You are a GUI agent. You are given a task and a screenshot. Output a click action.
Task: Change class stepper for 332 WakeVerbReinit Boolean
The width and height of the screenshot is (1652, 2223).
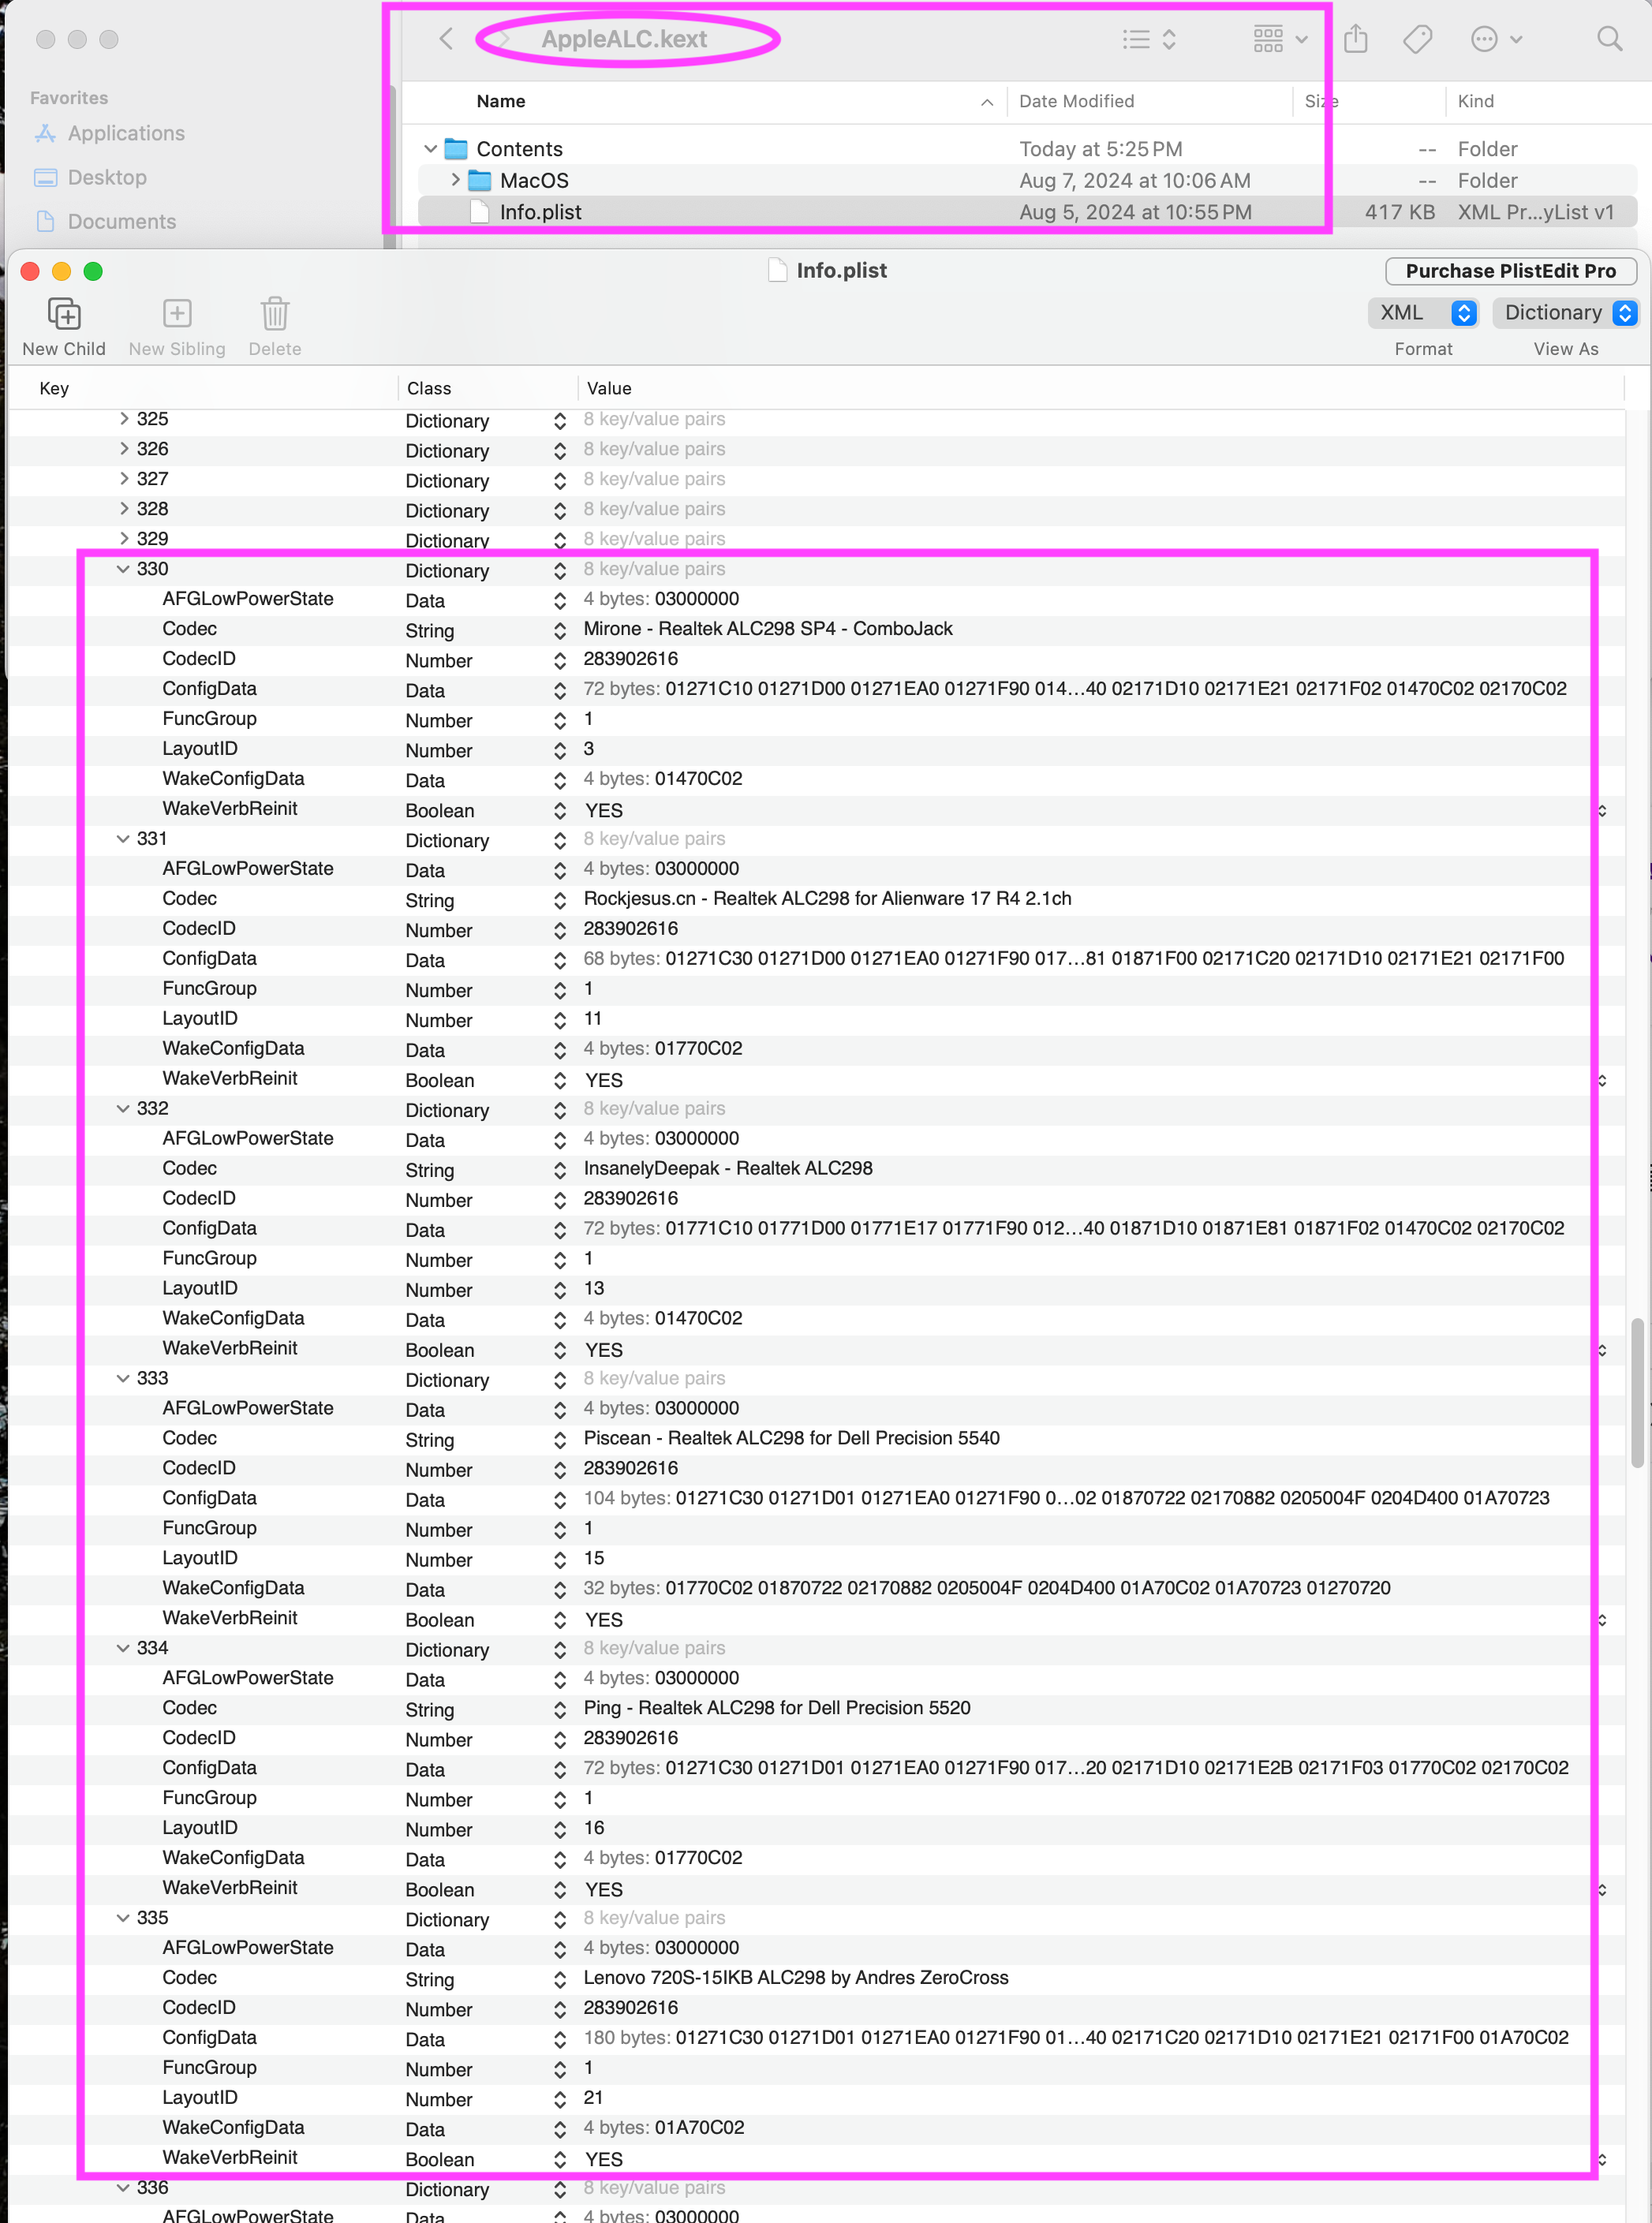coord(560,1350)
